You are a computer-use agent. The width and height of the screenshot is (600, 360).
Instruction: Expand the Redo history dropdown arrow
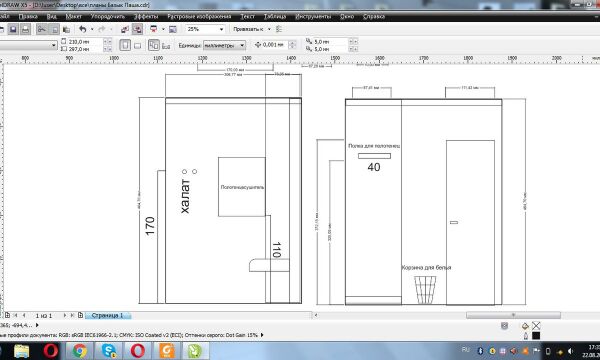(x=111, y=29)
